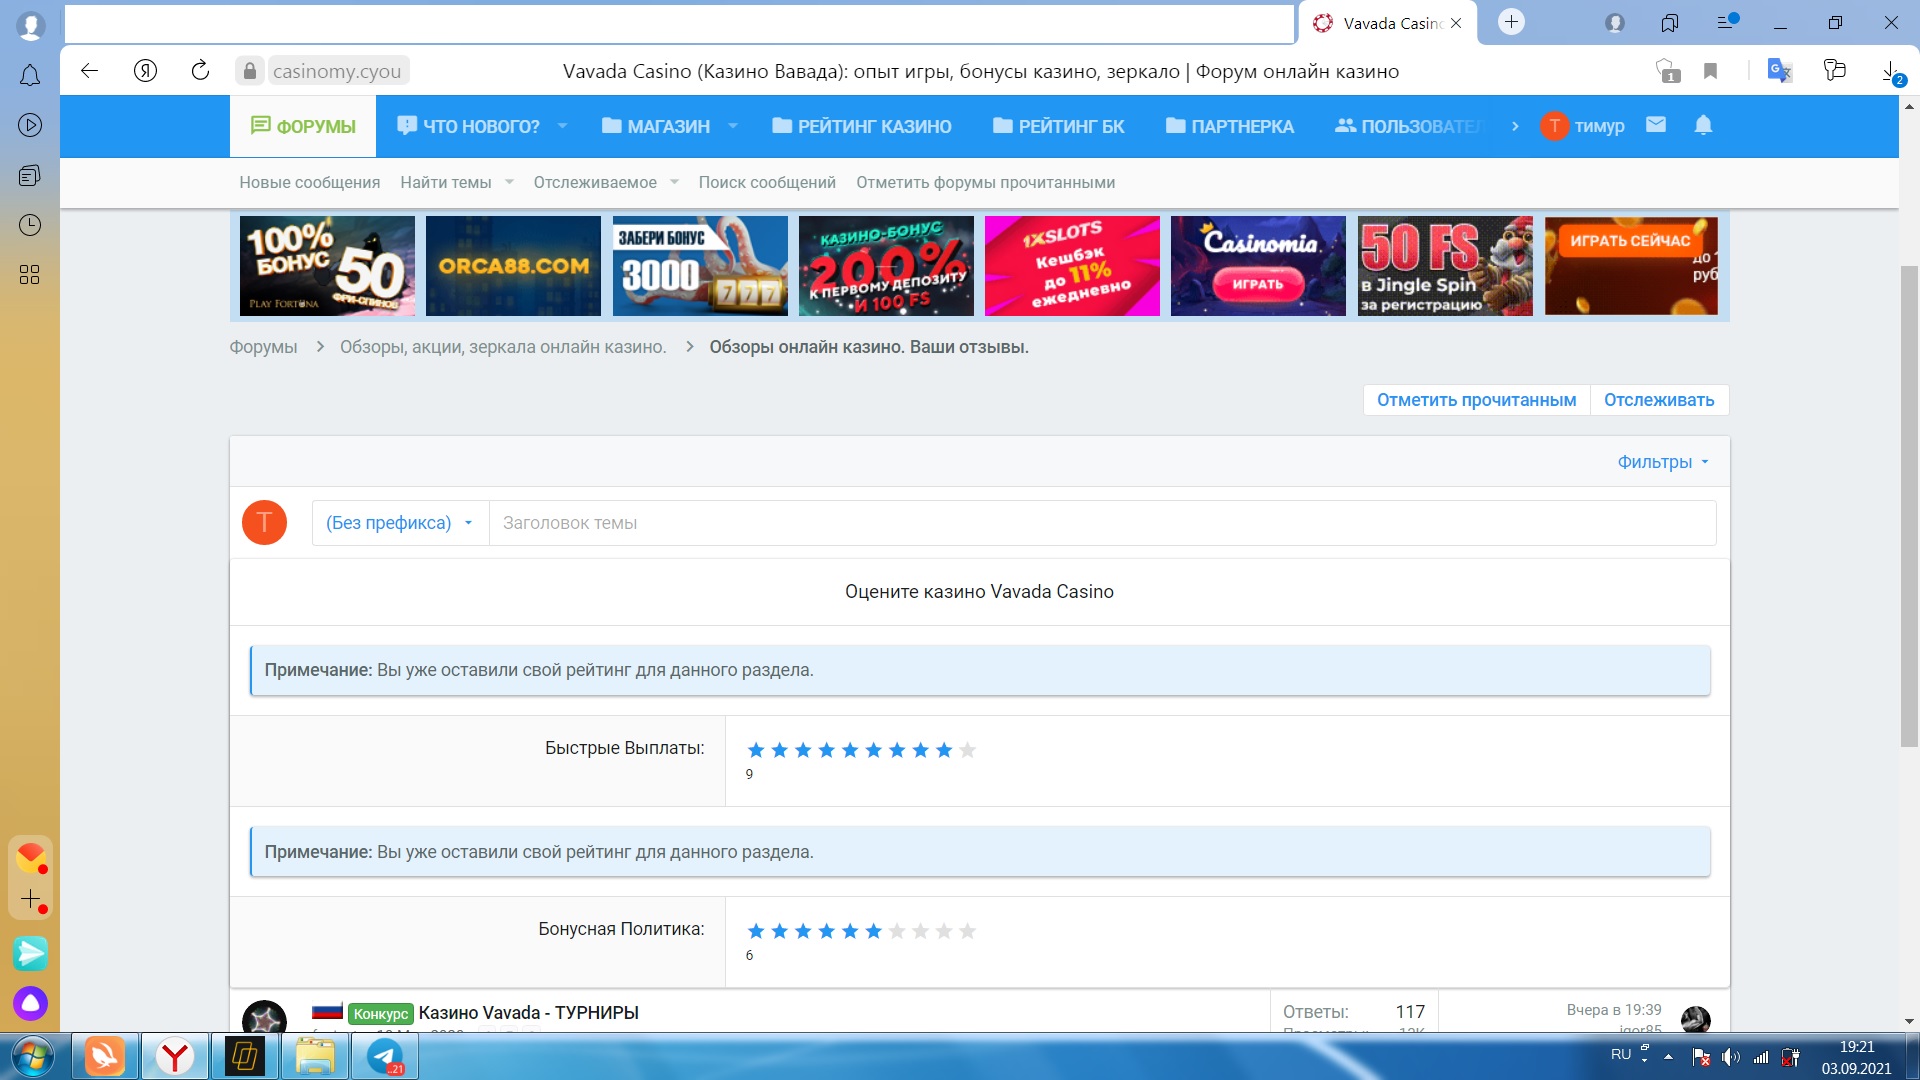Open РЕЙТИНГ КАЗИНО section
The height and width of the screenshot is (1080, 1920).
tap(862, 126)
